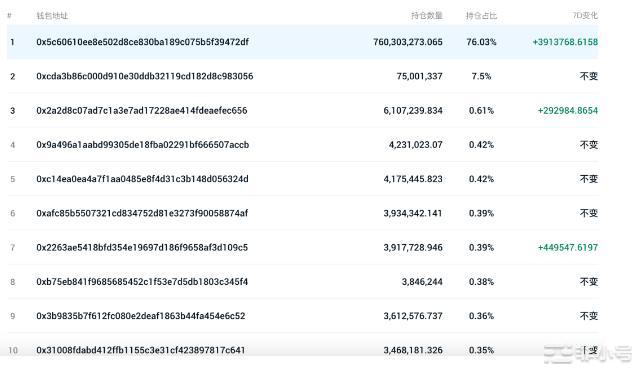The width and height of the screenshot is (640, 372).
Task: Sort by the 7D变化 column header
Action: pyautogui.click(x=585, y=16)
